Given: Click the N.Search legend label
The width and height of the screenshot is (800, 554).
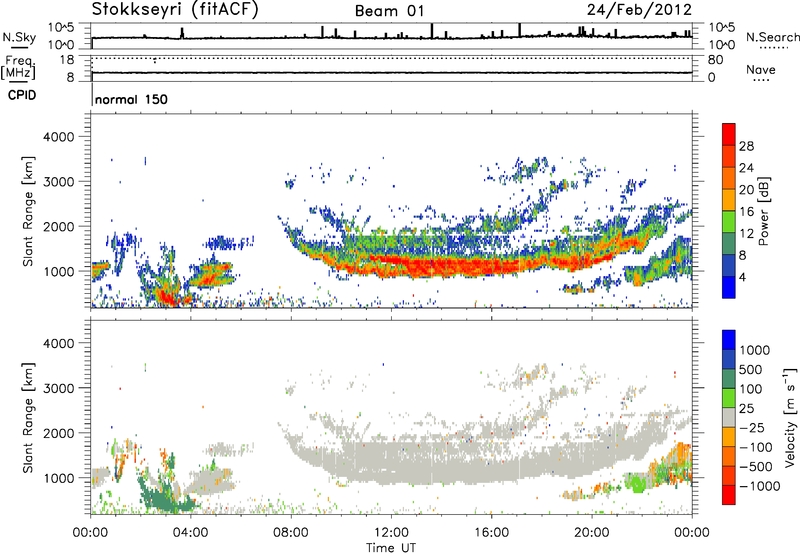Looking at the screenshot, I should point(772,37).
